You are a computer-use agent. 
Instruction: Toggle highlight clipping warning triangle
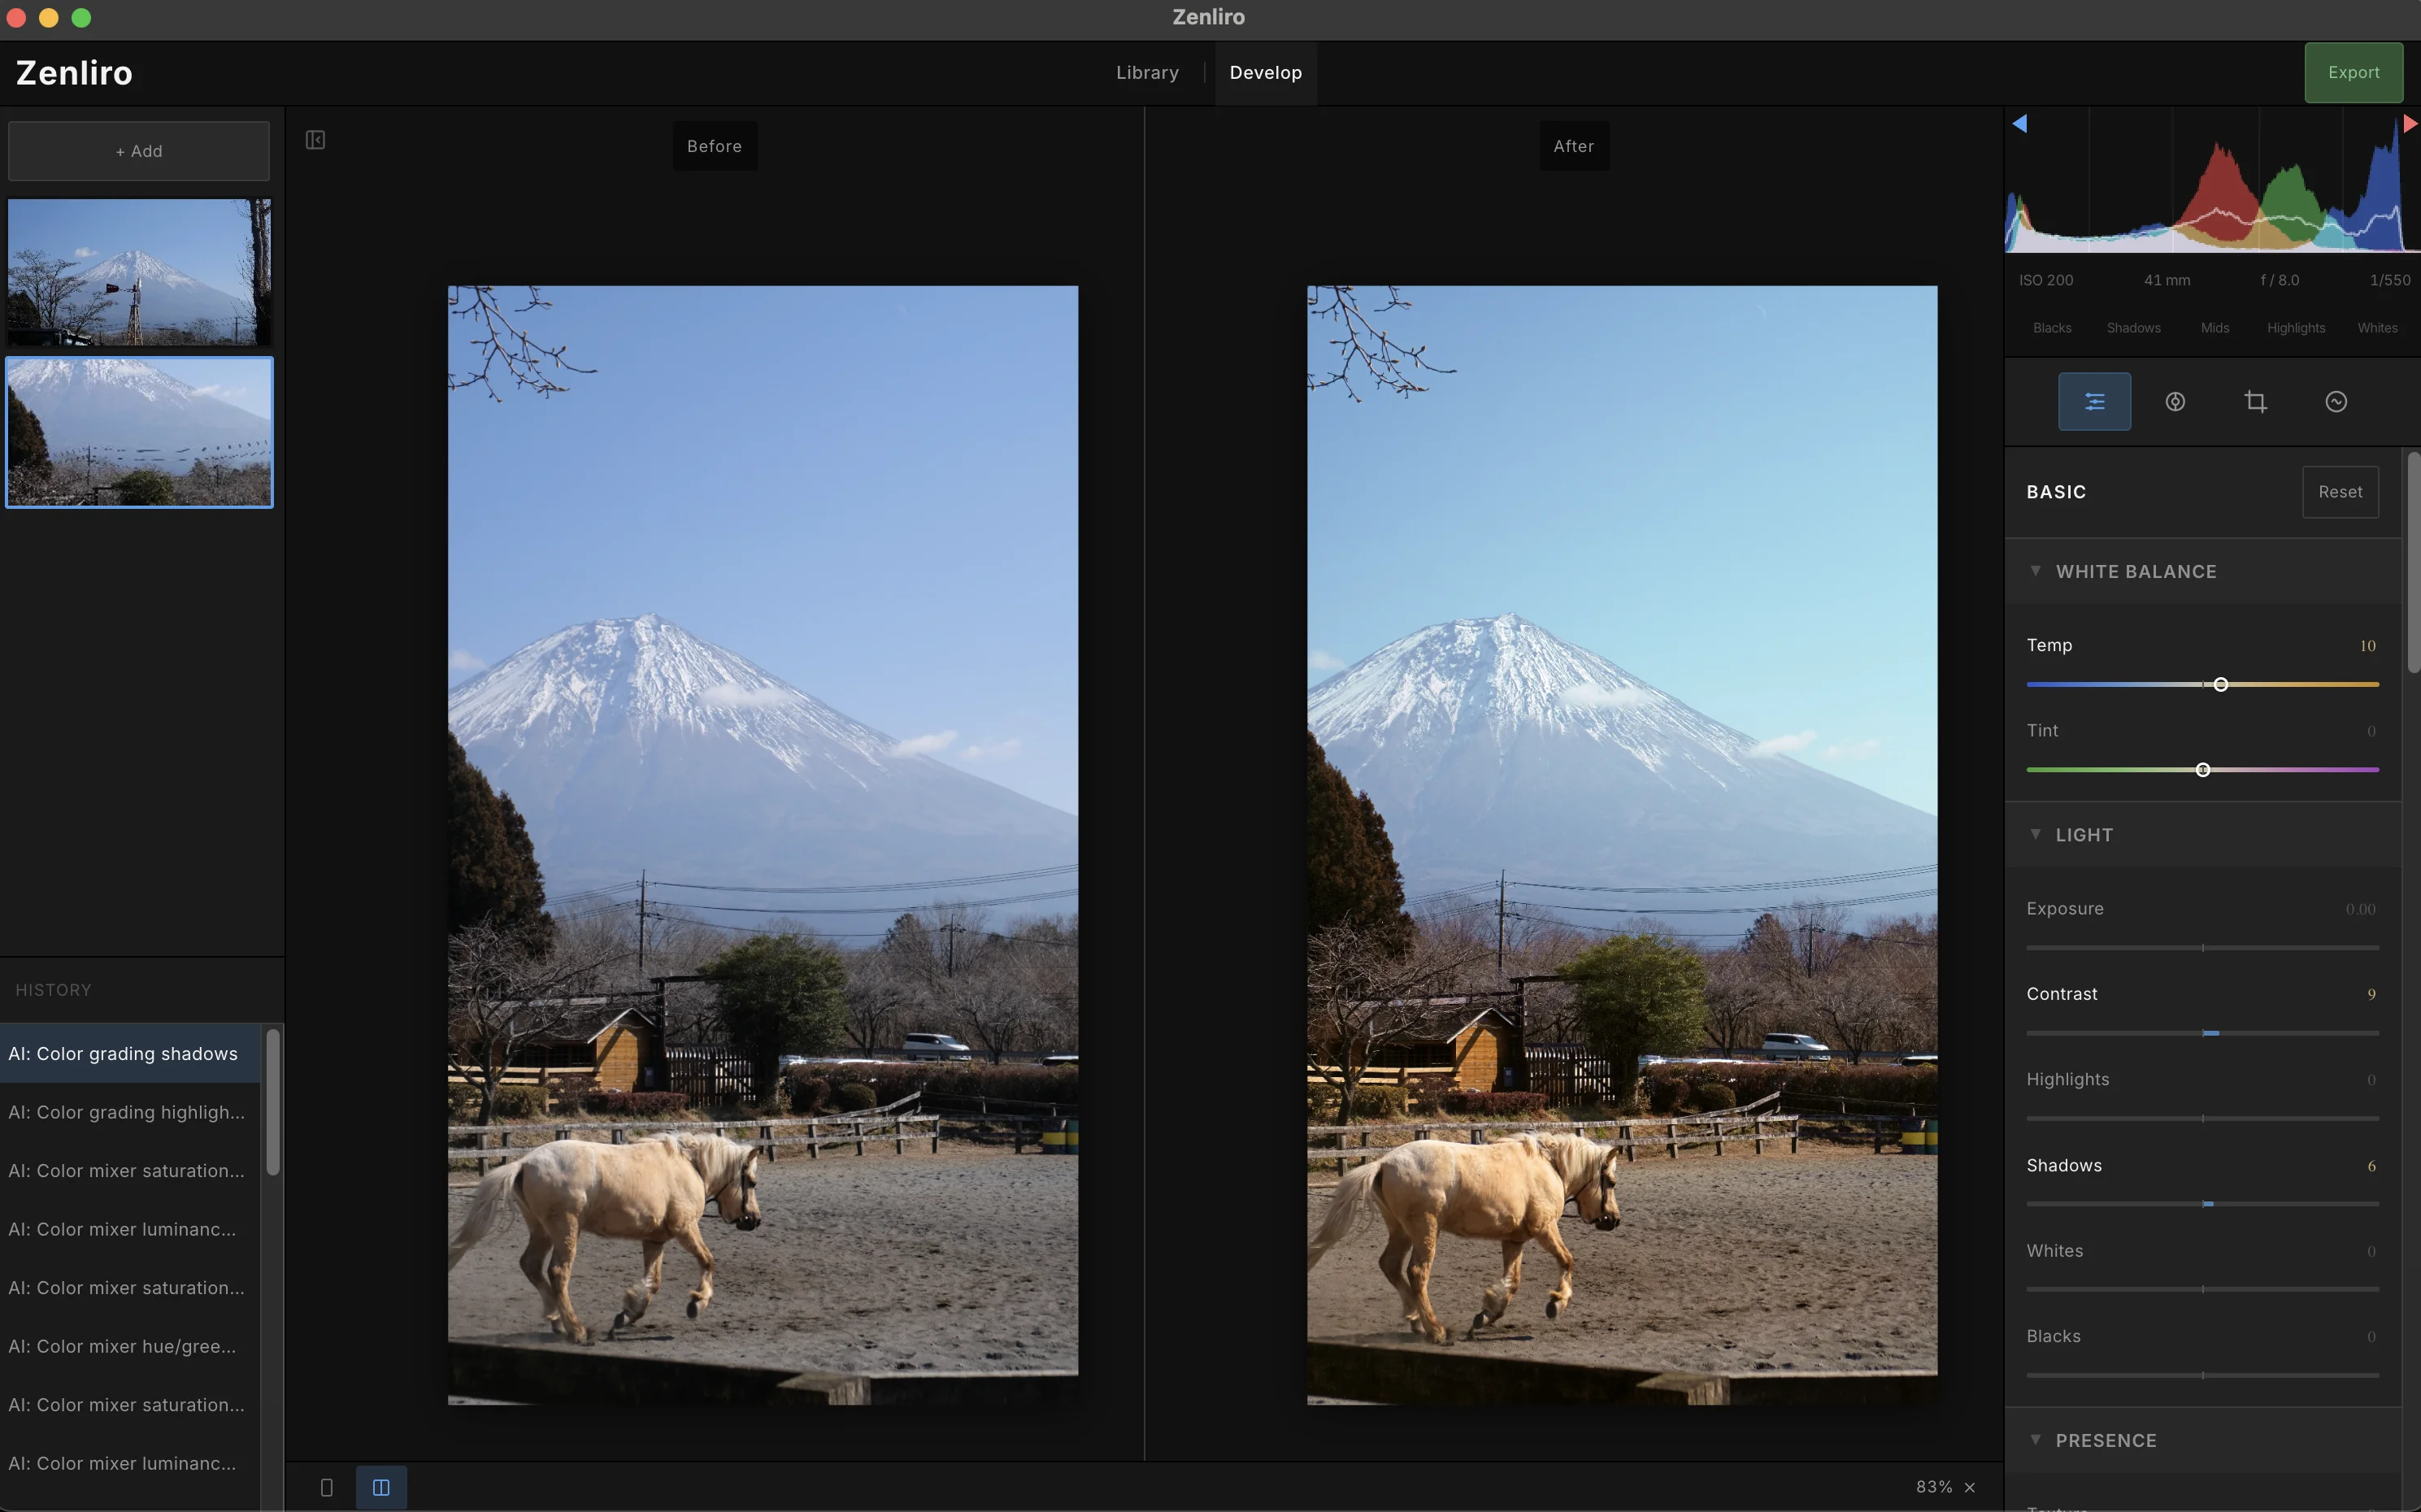[x=2410, y=124]
